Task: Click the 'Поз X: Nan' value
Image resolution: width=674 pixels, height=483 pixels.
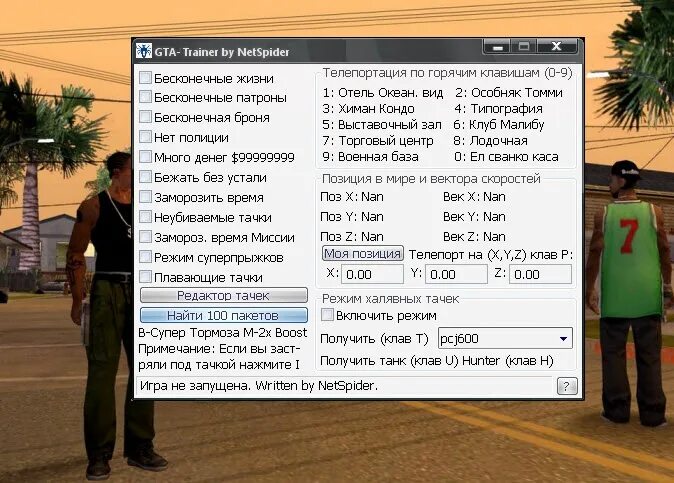Action: click(x=352, y=197)
